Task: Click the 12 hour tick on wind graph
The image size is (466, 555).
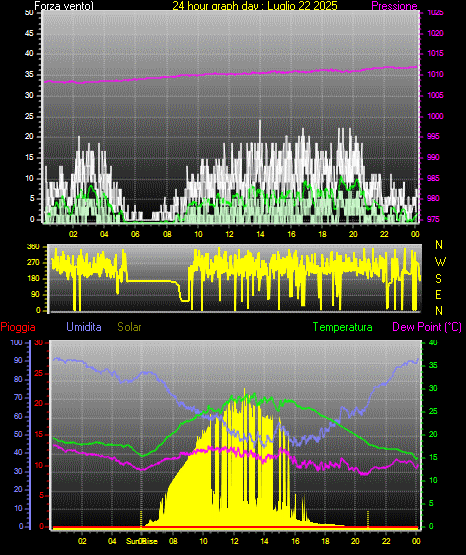Action: click(229, 234)
